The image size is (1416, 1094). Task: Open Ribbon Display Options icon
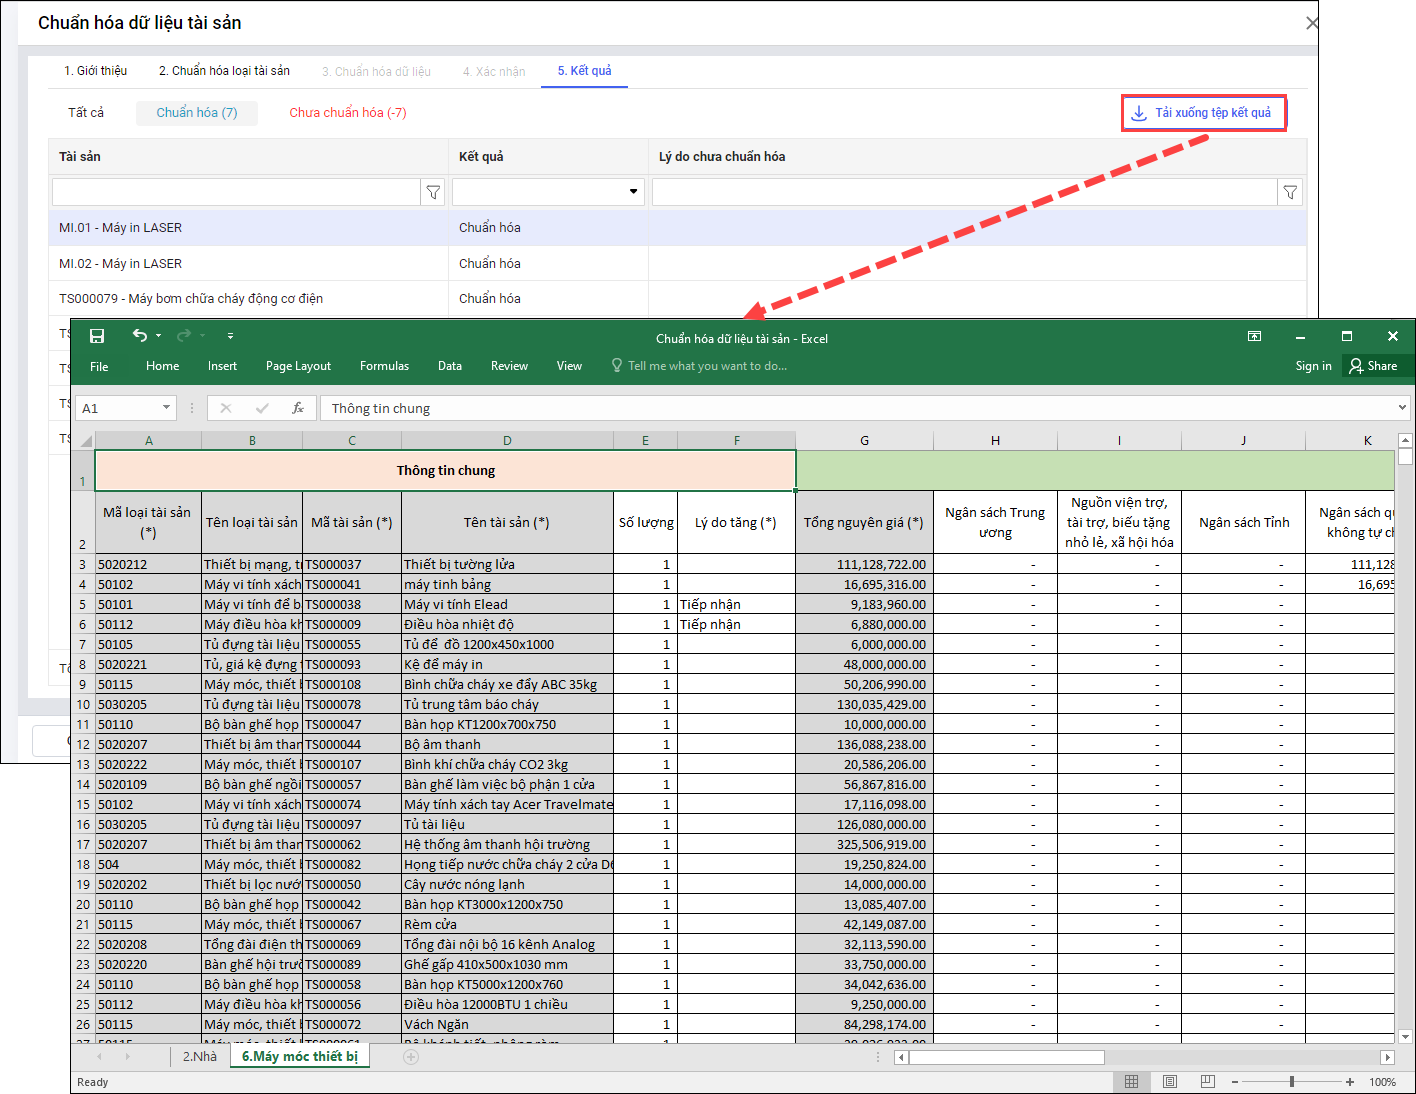coord(1254,337)
